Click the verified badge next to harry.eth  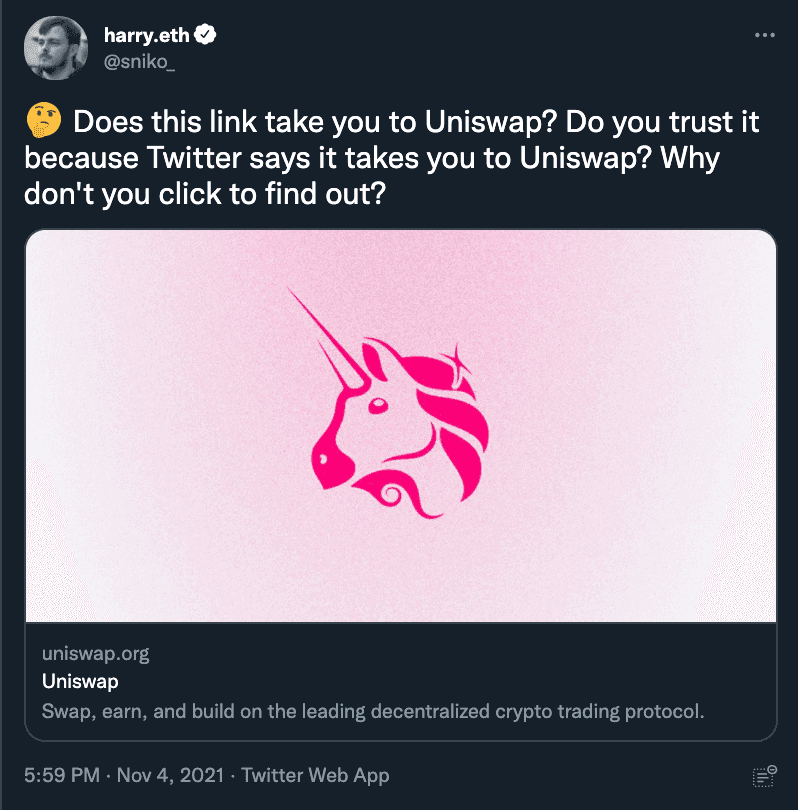click(x=206, y=35)
